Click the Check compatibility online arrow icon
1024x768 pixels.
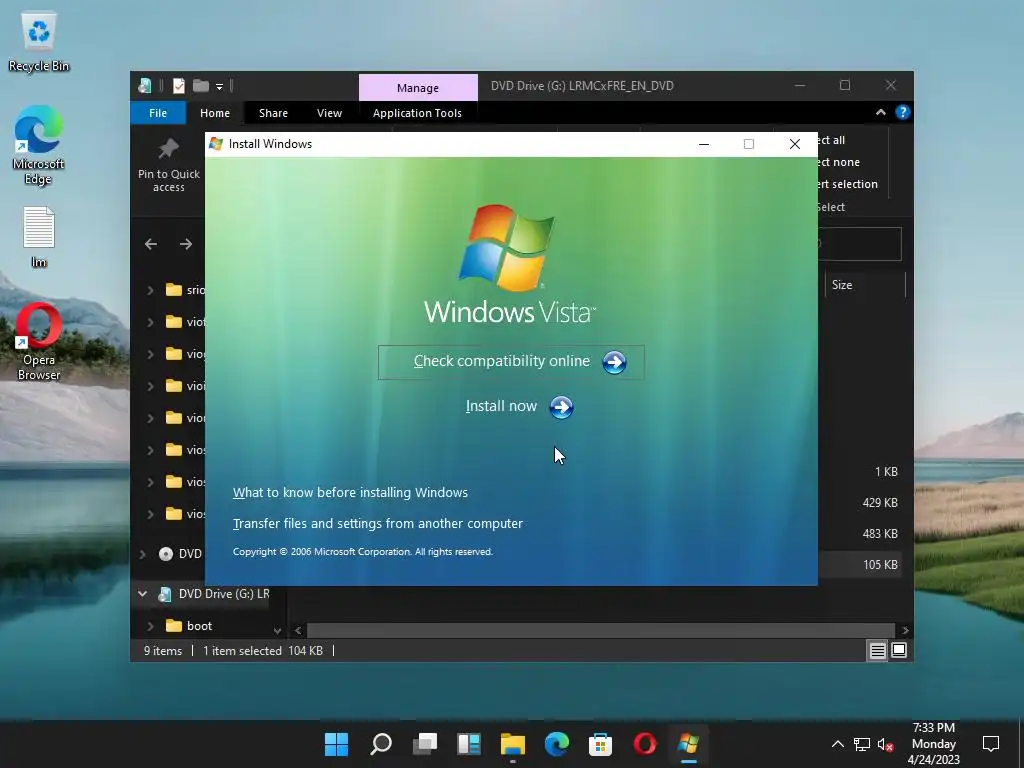coord(614,362)
